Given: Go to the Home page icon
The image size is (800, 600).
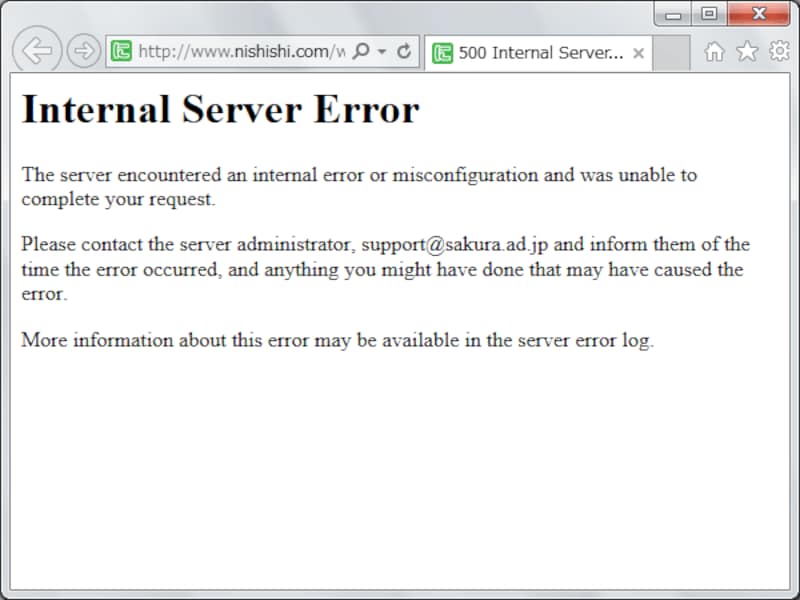Looking at the screenshot, I should pyautogui.click(x=714, y=52).
